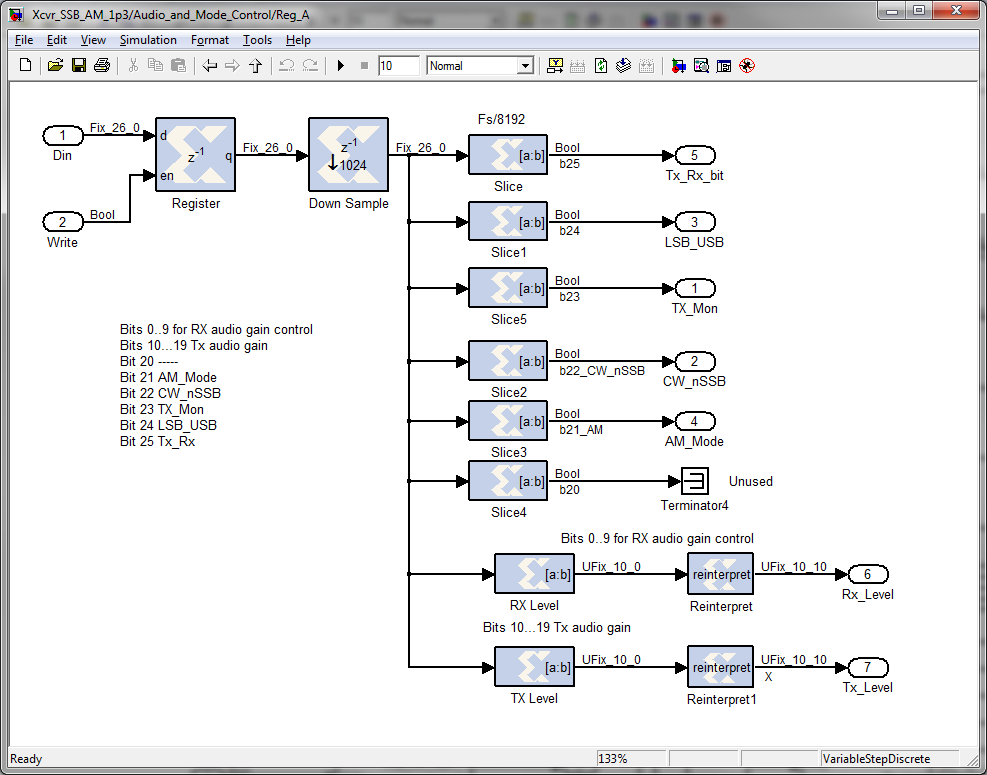Click the Print toolbar icon
987x775 pixels.
tap(102, 65)
